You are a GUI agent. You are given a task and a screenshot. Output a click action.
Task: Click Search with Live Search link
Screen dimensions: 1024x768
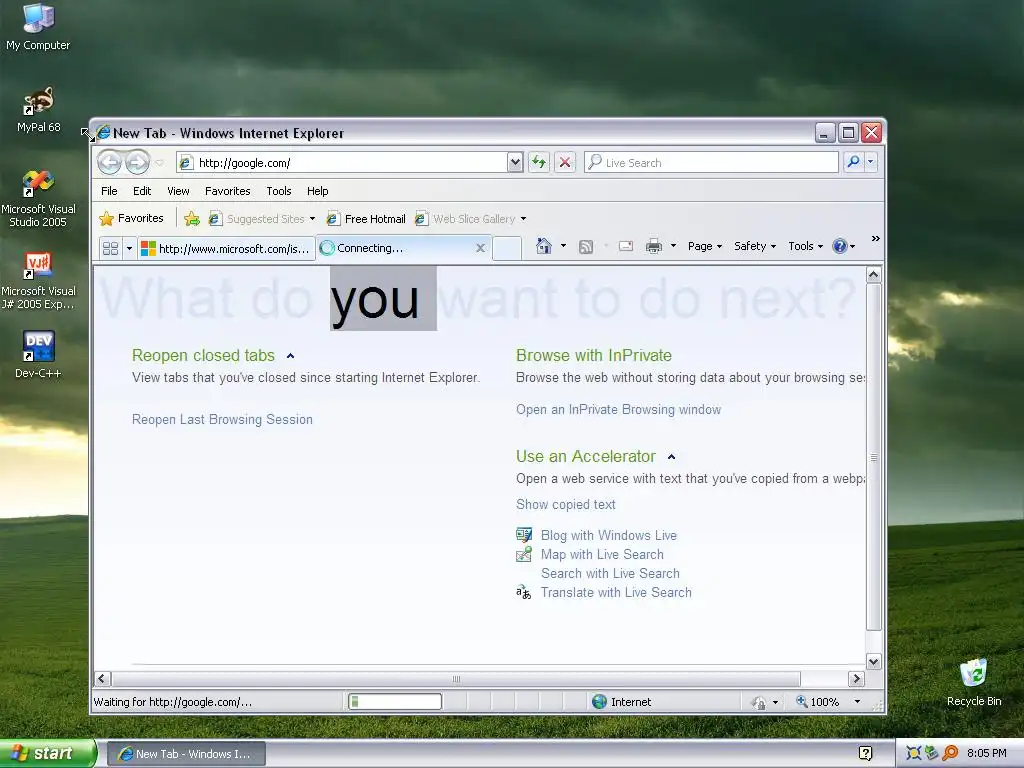610,573
